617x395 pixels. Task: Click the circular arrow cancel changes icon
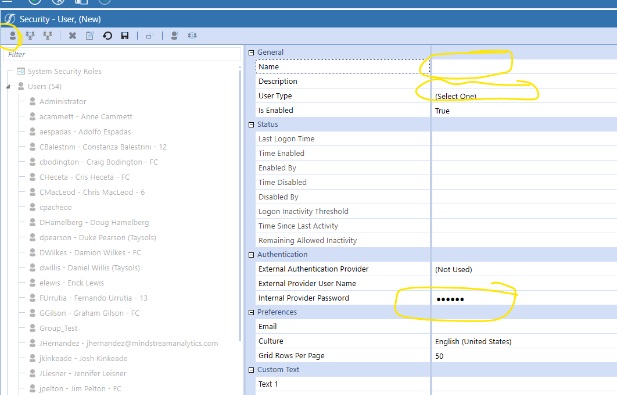(107, 36)
